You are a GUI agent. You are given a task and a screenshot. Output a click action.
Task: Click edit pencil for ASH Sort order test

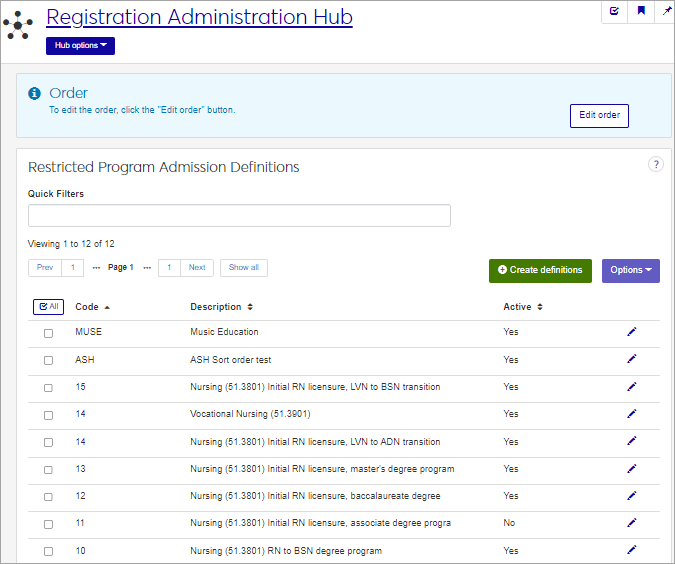[631, 359]
